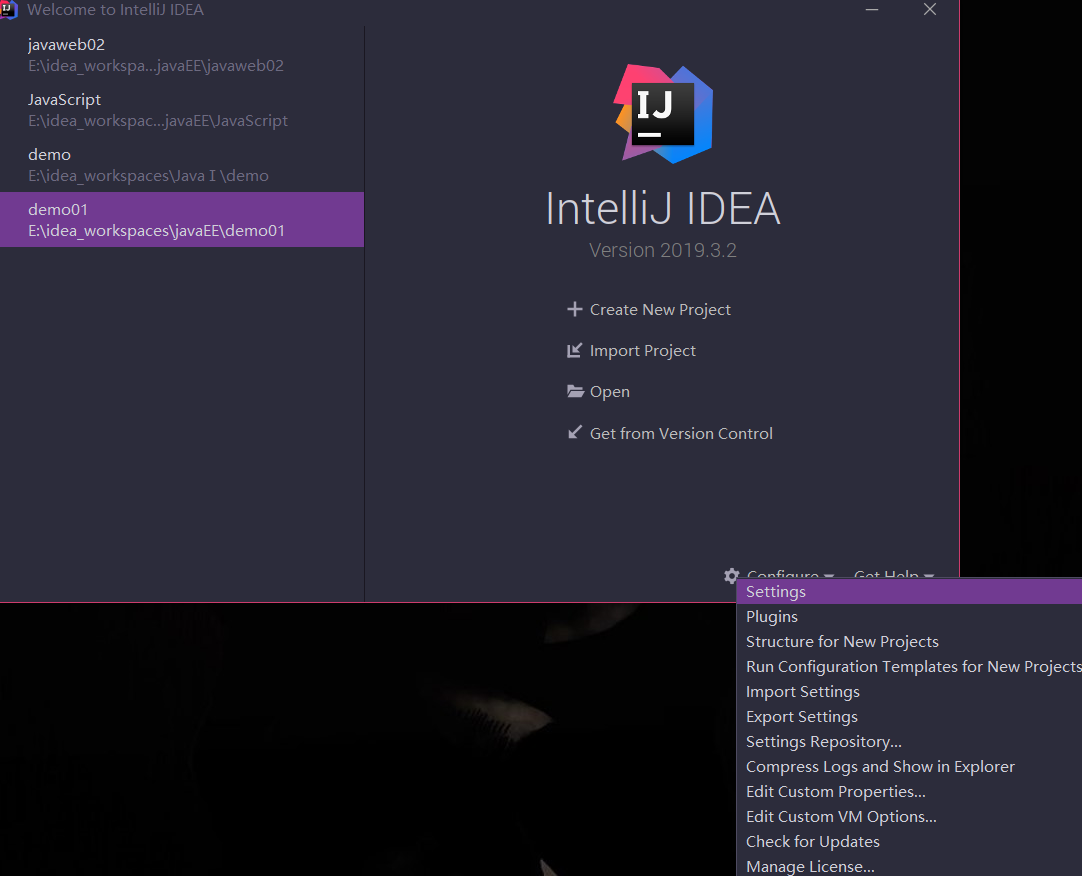Screen dimensions: 1082x876
Task: Click Open to browse for a project
Action: click(x=609, y=391)
